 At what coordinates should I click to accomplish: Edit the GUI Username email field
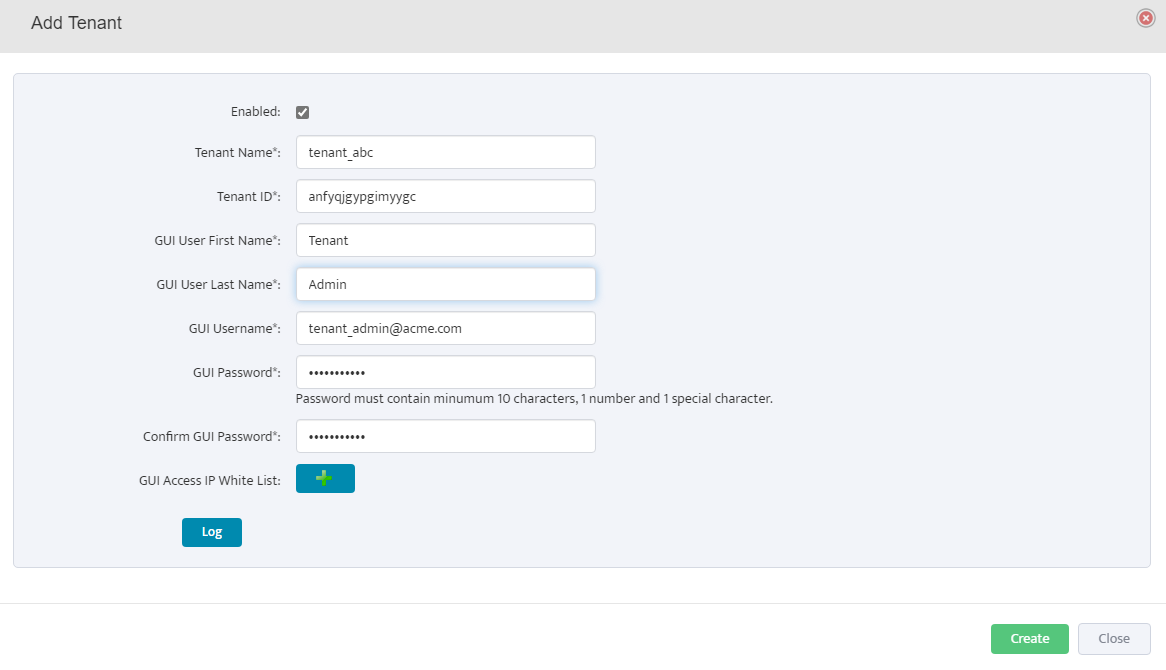[x=445, y=328]
